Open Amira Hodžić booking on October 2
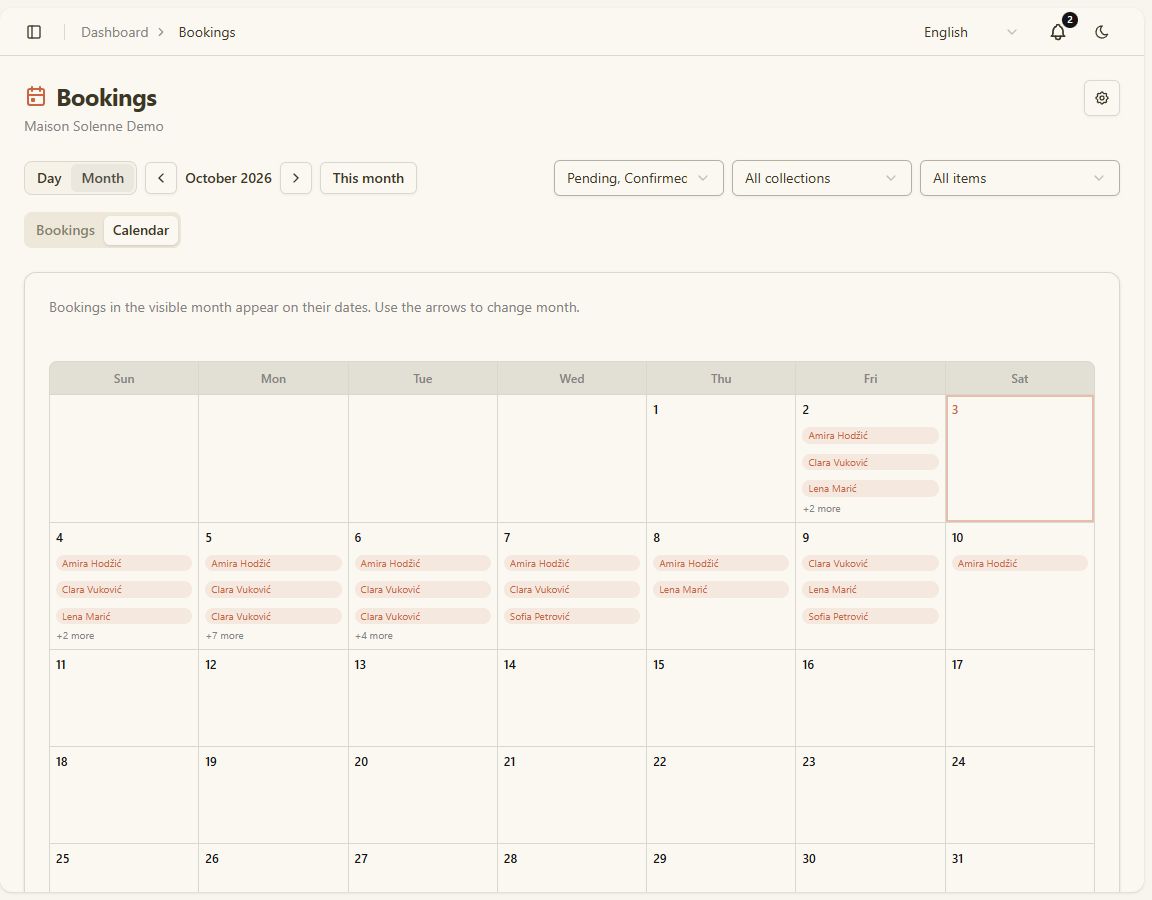Screen dimensions: 1152x900 (870, 436)
